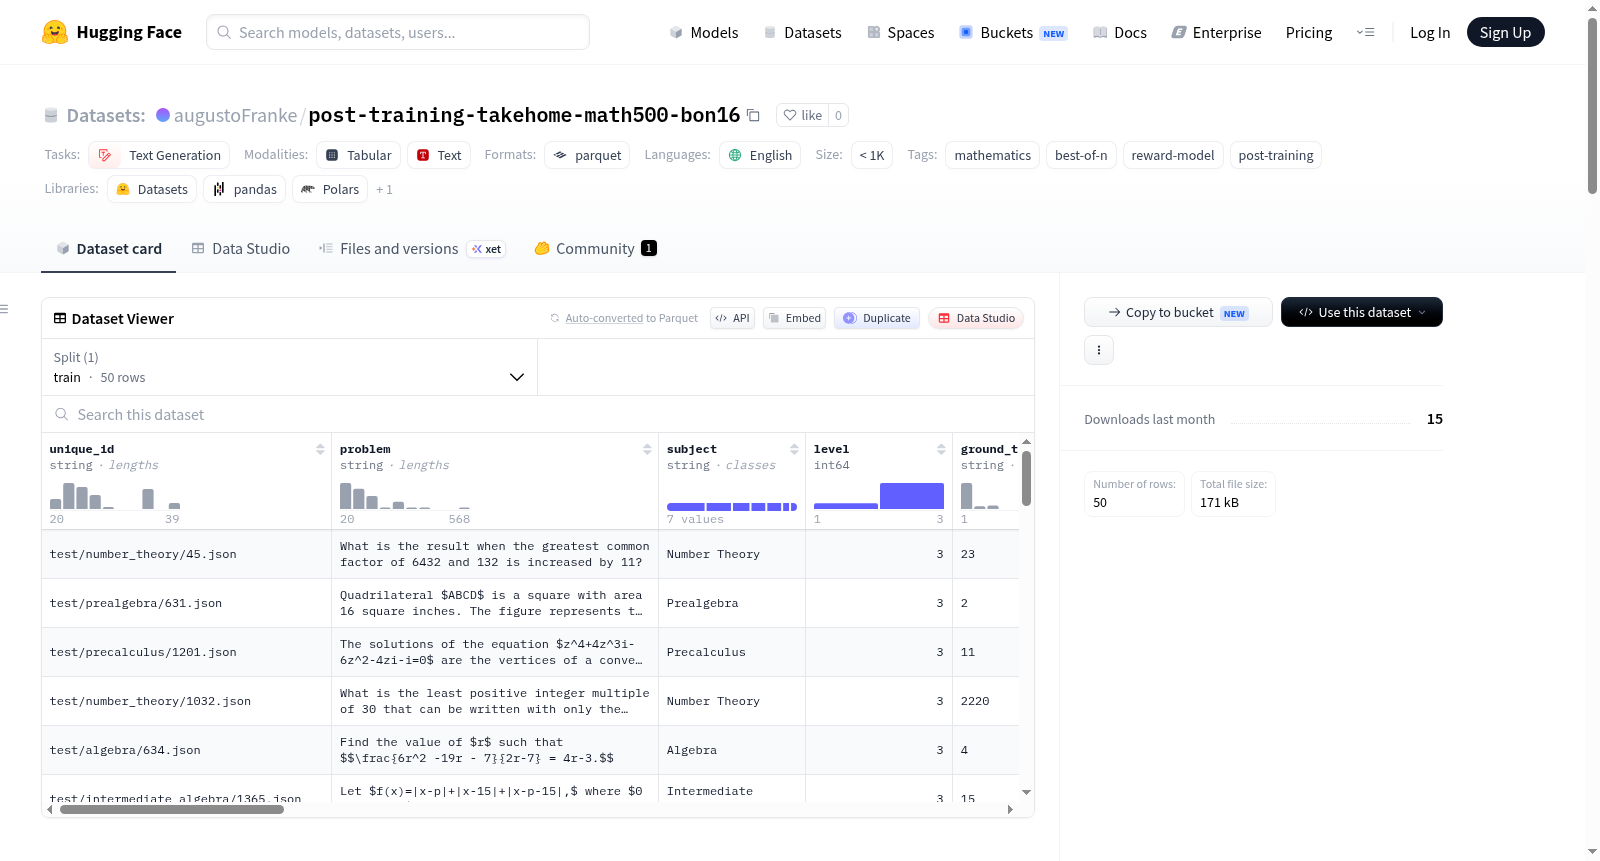The width and height of the screenshot is (1600, 861).
Task: Go to the Pricing page
Action: (x=1309, y=32)
